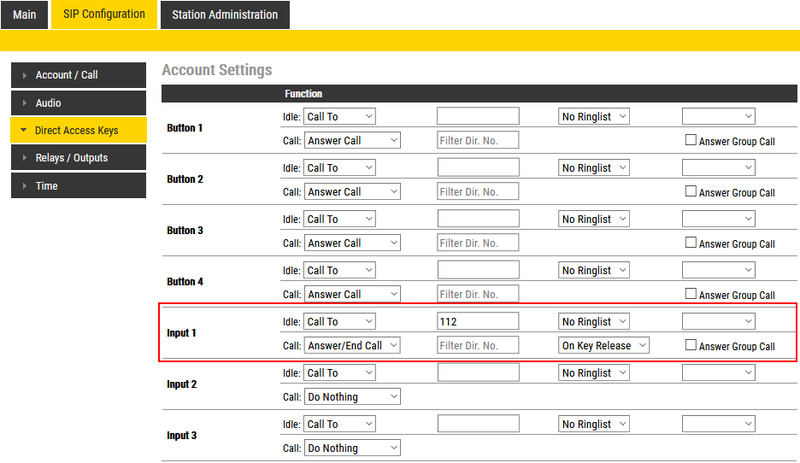The height and width of the screenshot is (463, 800).
Task: Click Button 1 Filter Dir. No. field
Action: click(x=478, y=141)
